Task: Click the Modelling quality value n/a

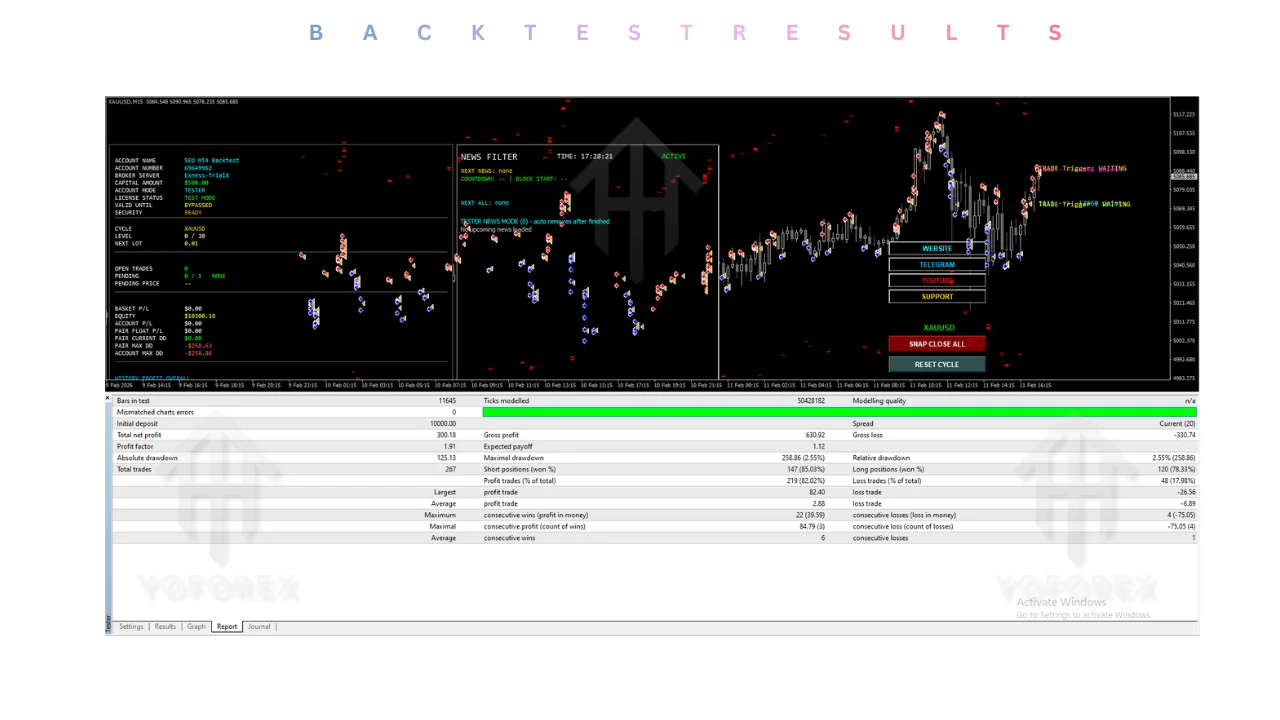Action: click(1191, 401)
